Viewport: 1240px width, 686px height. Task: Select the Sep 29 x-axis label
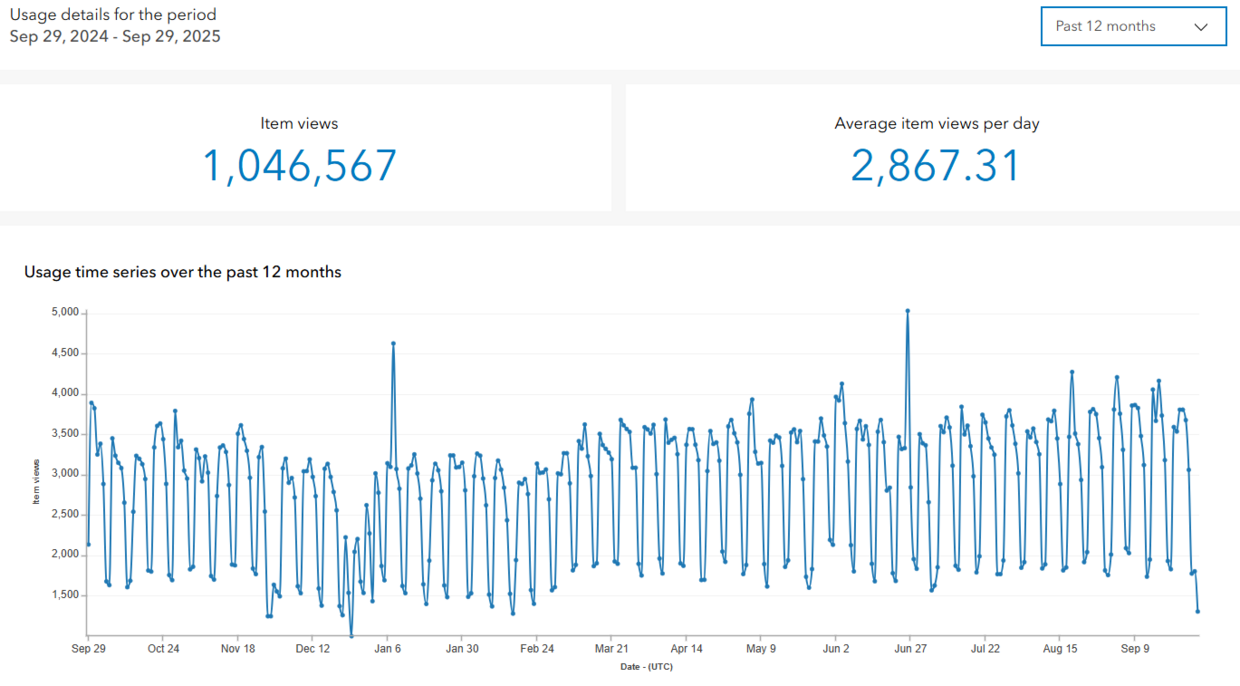[89, 648]
